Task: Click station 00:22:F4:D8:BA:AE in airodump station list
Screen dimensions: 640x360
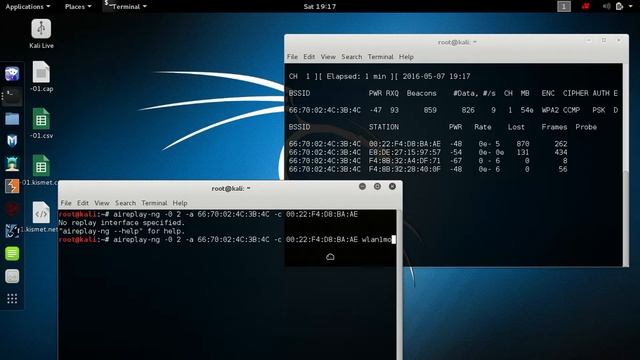Action: (x=404, y=144)
